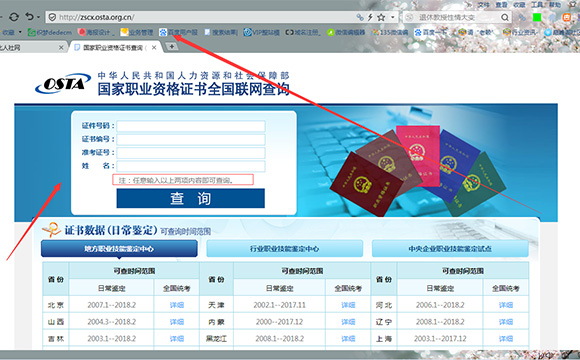Viewport: 580px width, 360px height.
Task: Select the 行业职业技能鉴定中心 tab
Action: (284, 249)
